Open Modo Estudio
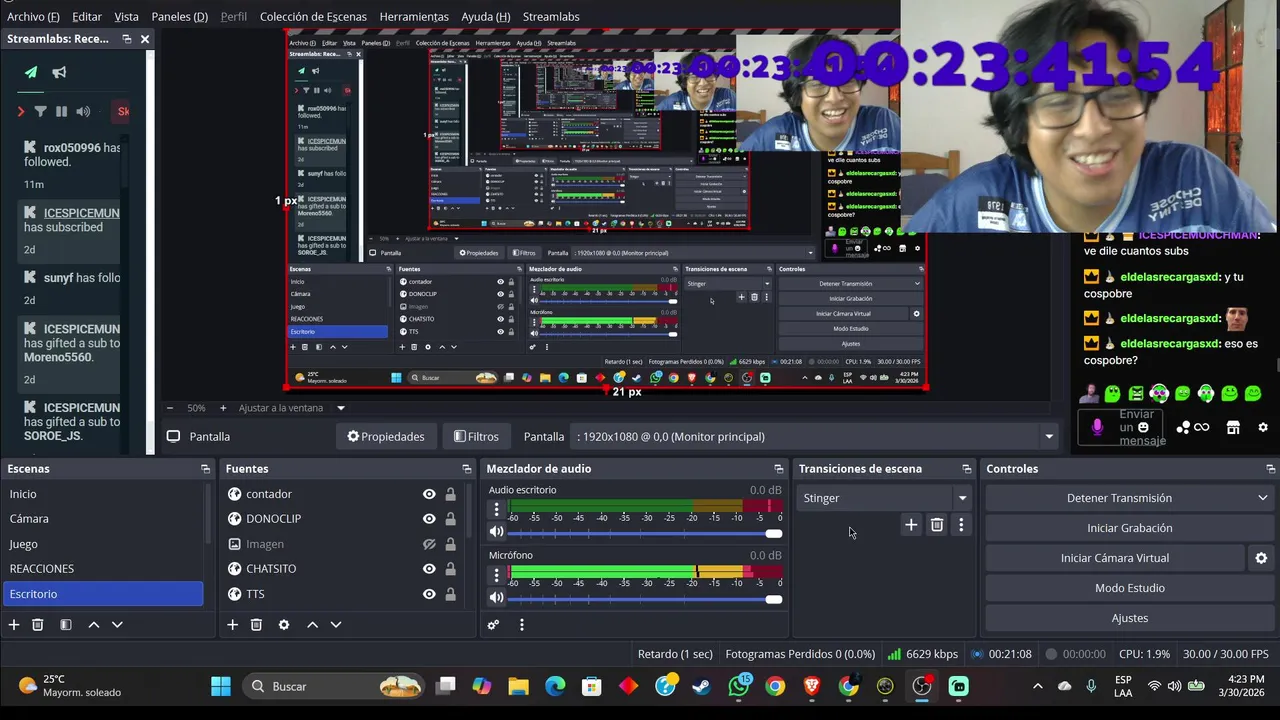Image resolution: width=1280 pixels, height=720 pixels. [1130, 588]
